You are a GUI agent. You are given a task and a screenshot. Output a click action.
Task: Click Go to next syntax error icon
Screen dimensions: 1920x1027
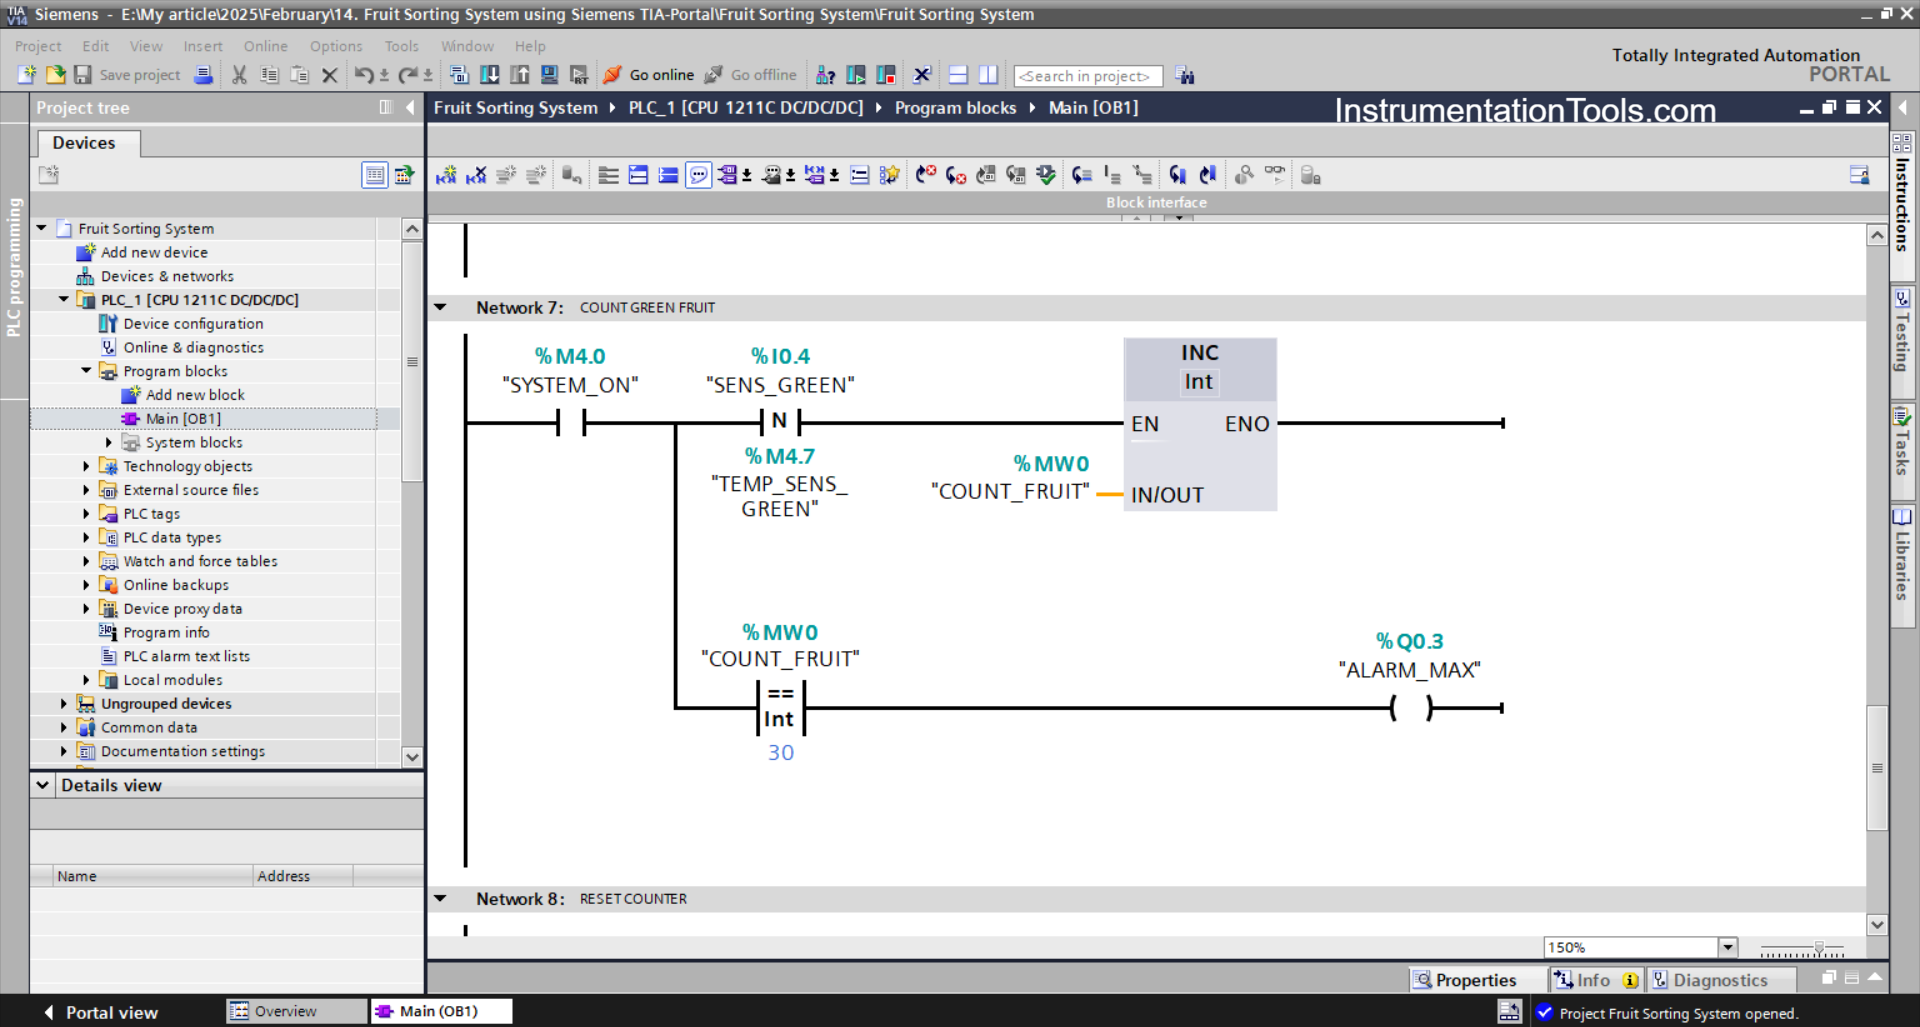[x=956, y=175]
